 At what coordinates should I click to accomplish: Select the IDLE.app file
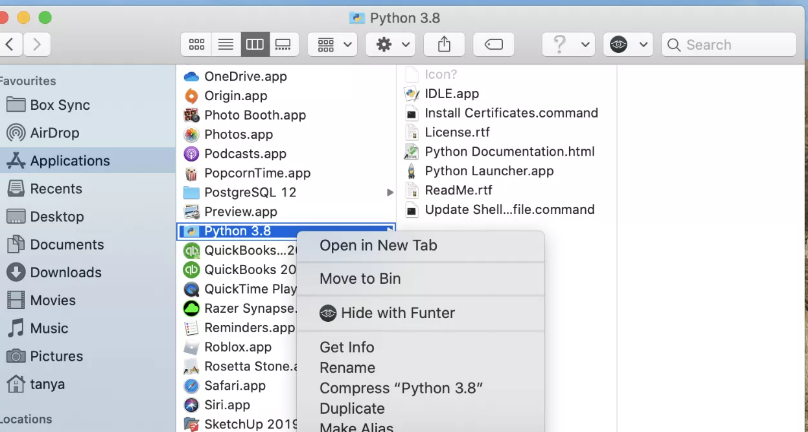click(442, 93)
